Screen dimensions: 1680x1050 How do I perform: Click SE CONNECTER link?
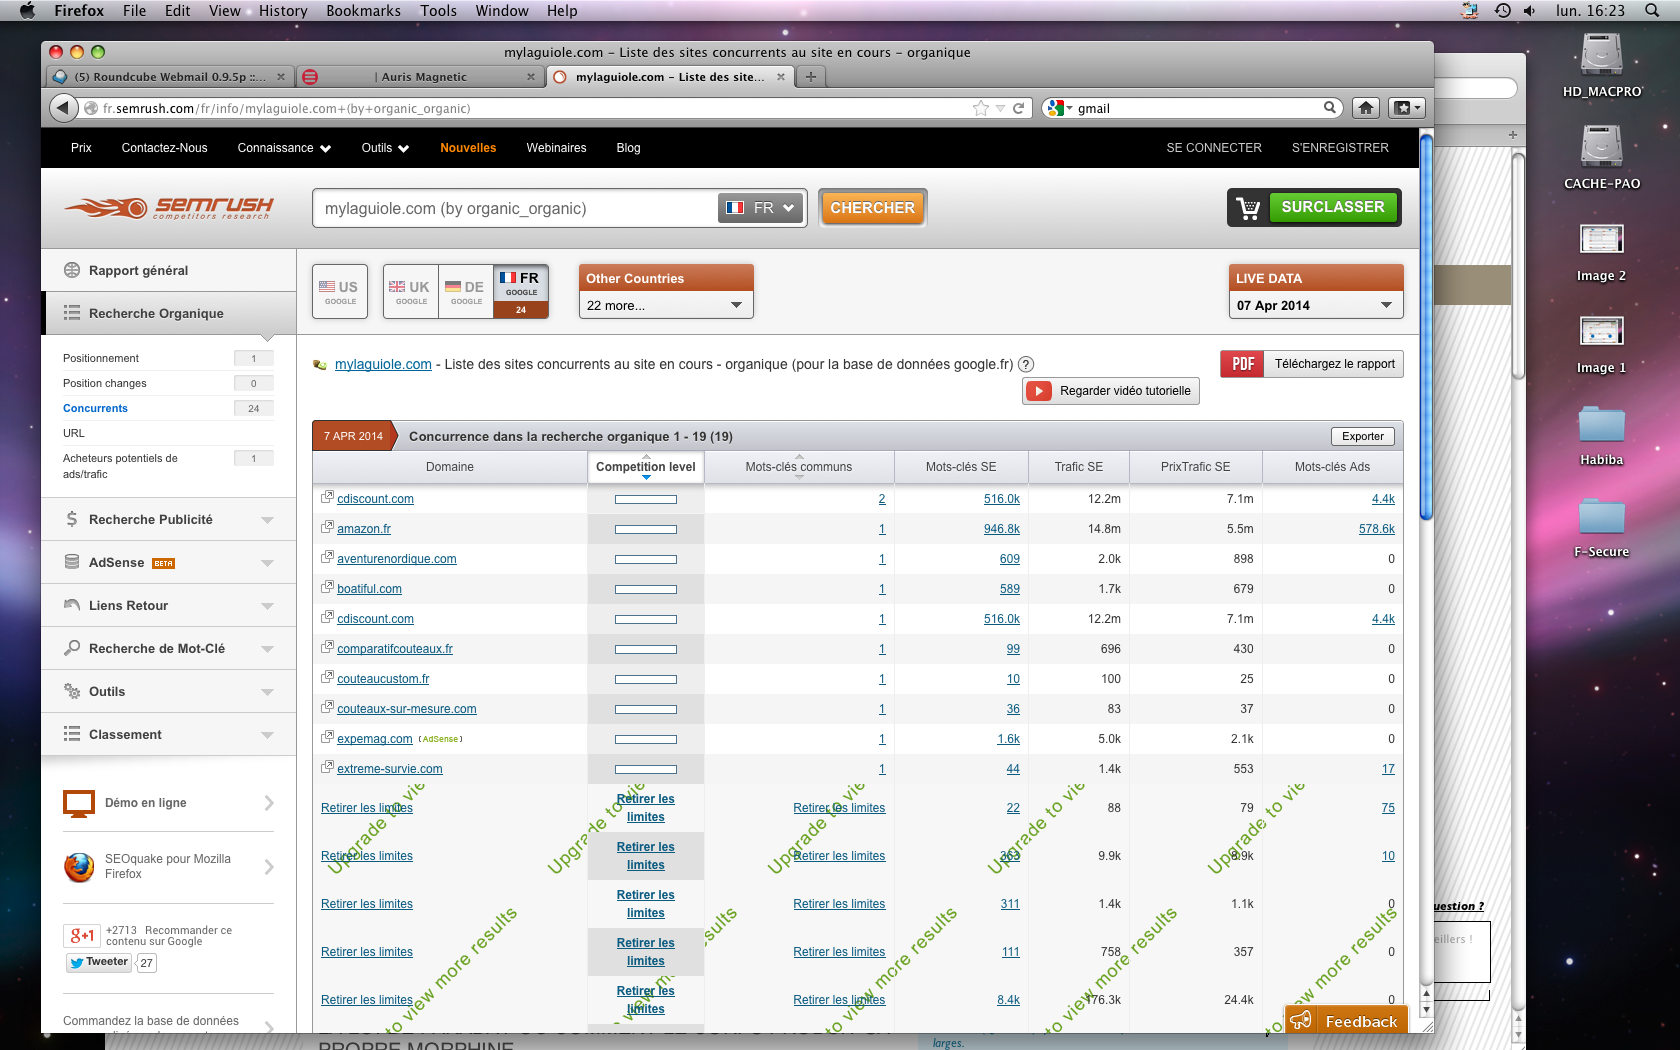[x=1214, y=148]
